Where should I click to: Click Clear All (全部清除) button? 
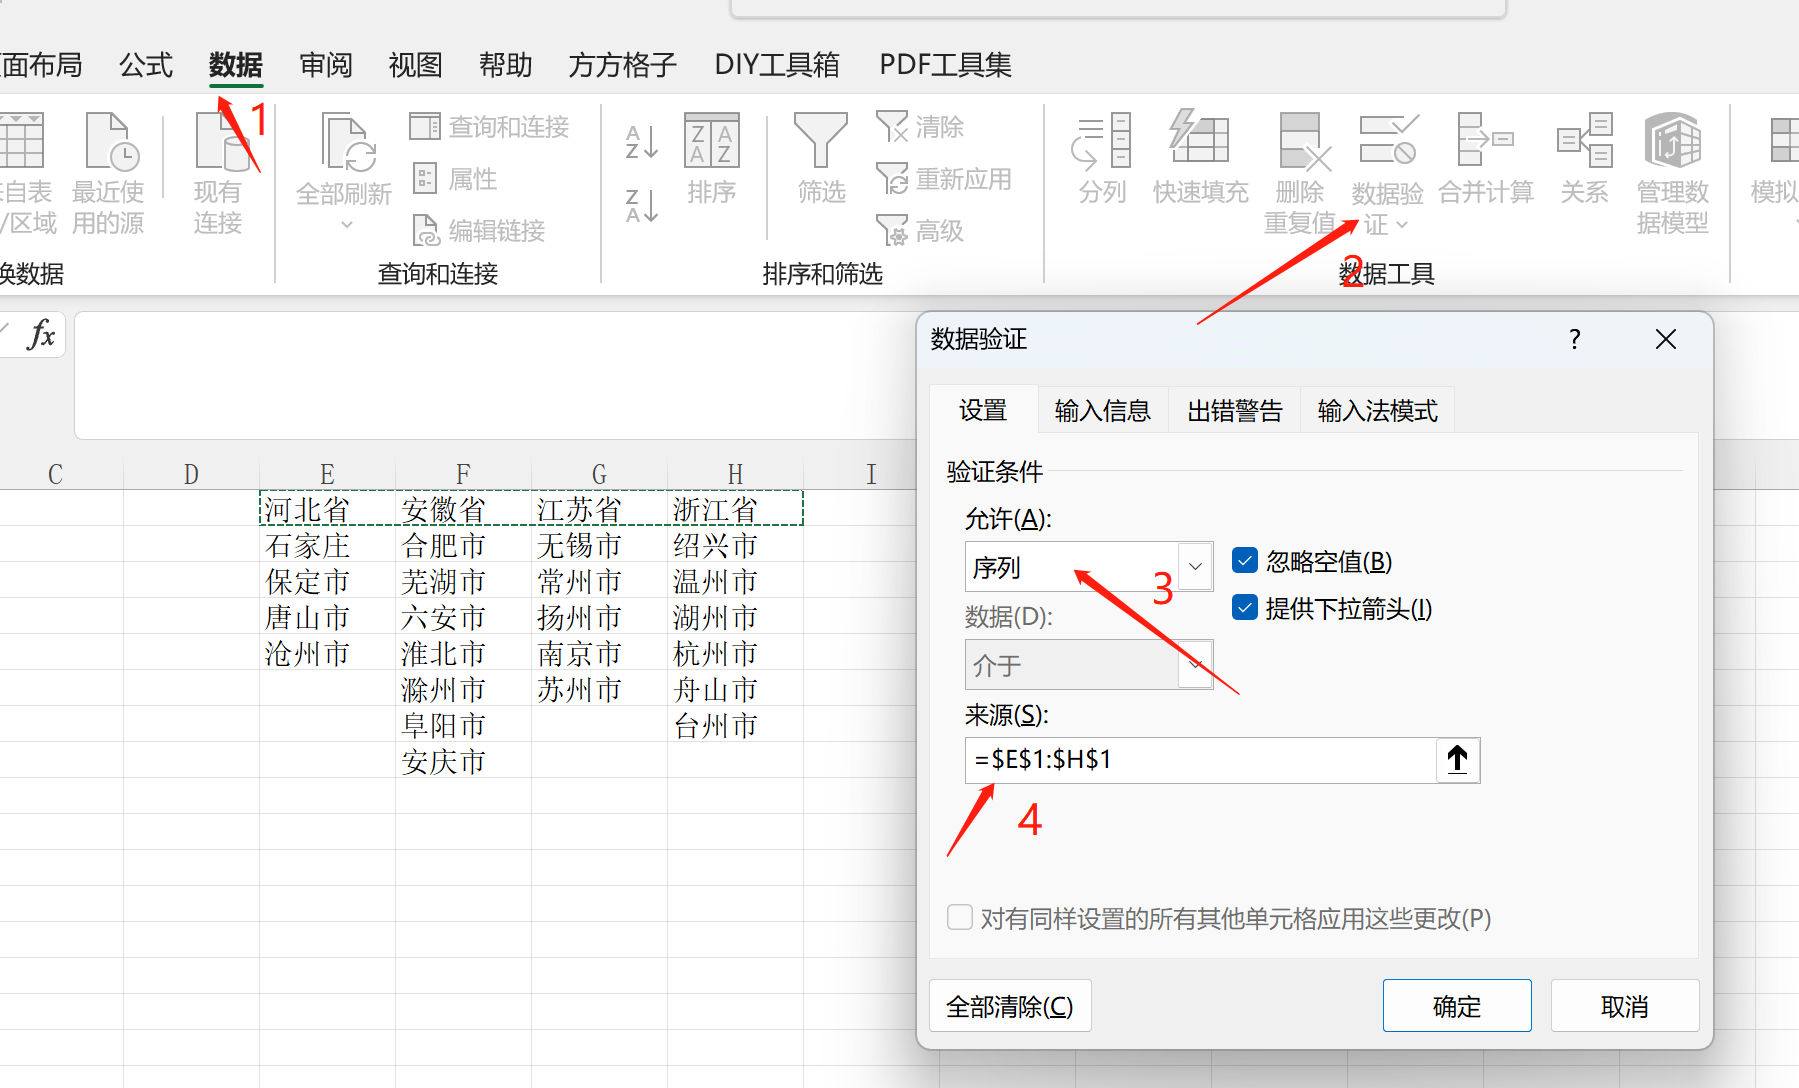pyautogui.click(x=1010, y=1006)
